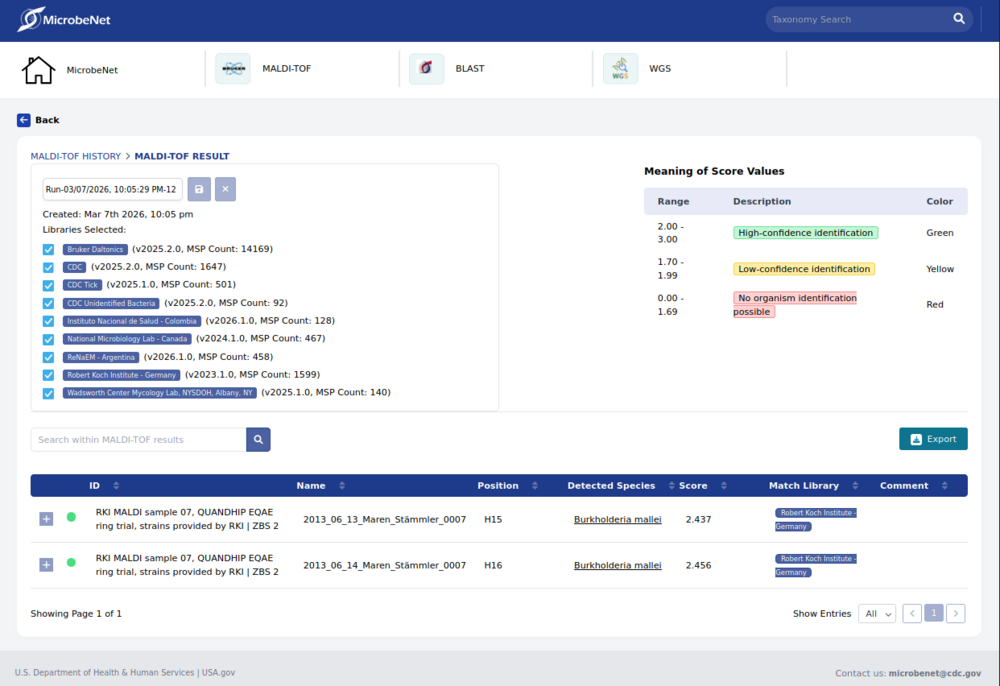Expand the first result row with the plus button
This screenshot has height=686, width=1000.
tap(45, 519)
